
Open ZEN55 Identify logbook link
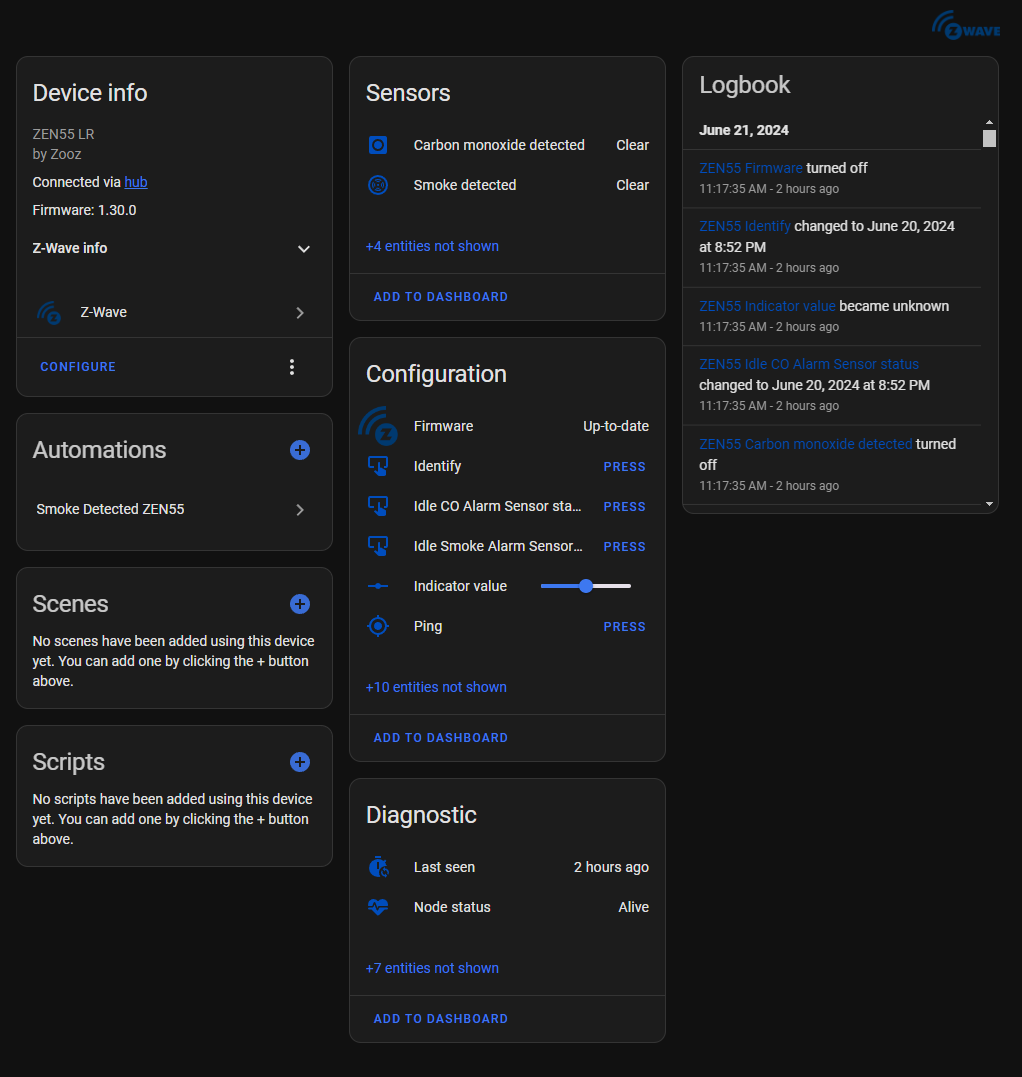(x=745, y=226)
